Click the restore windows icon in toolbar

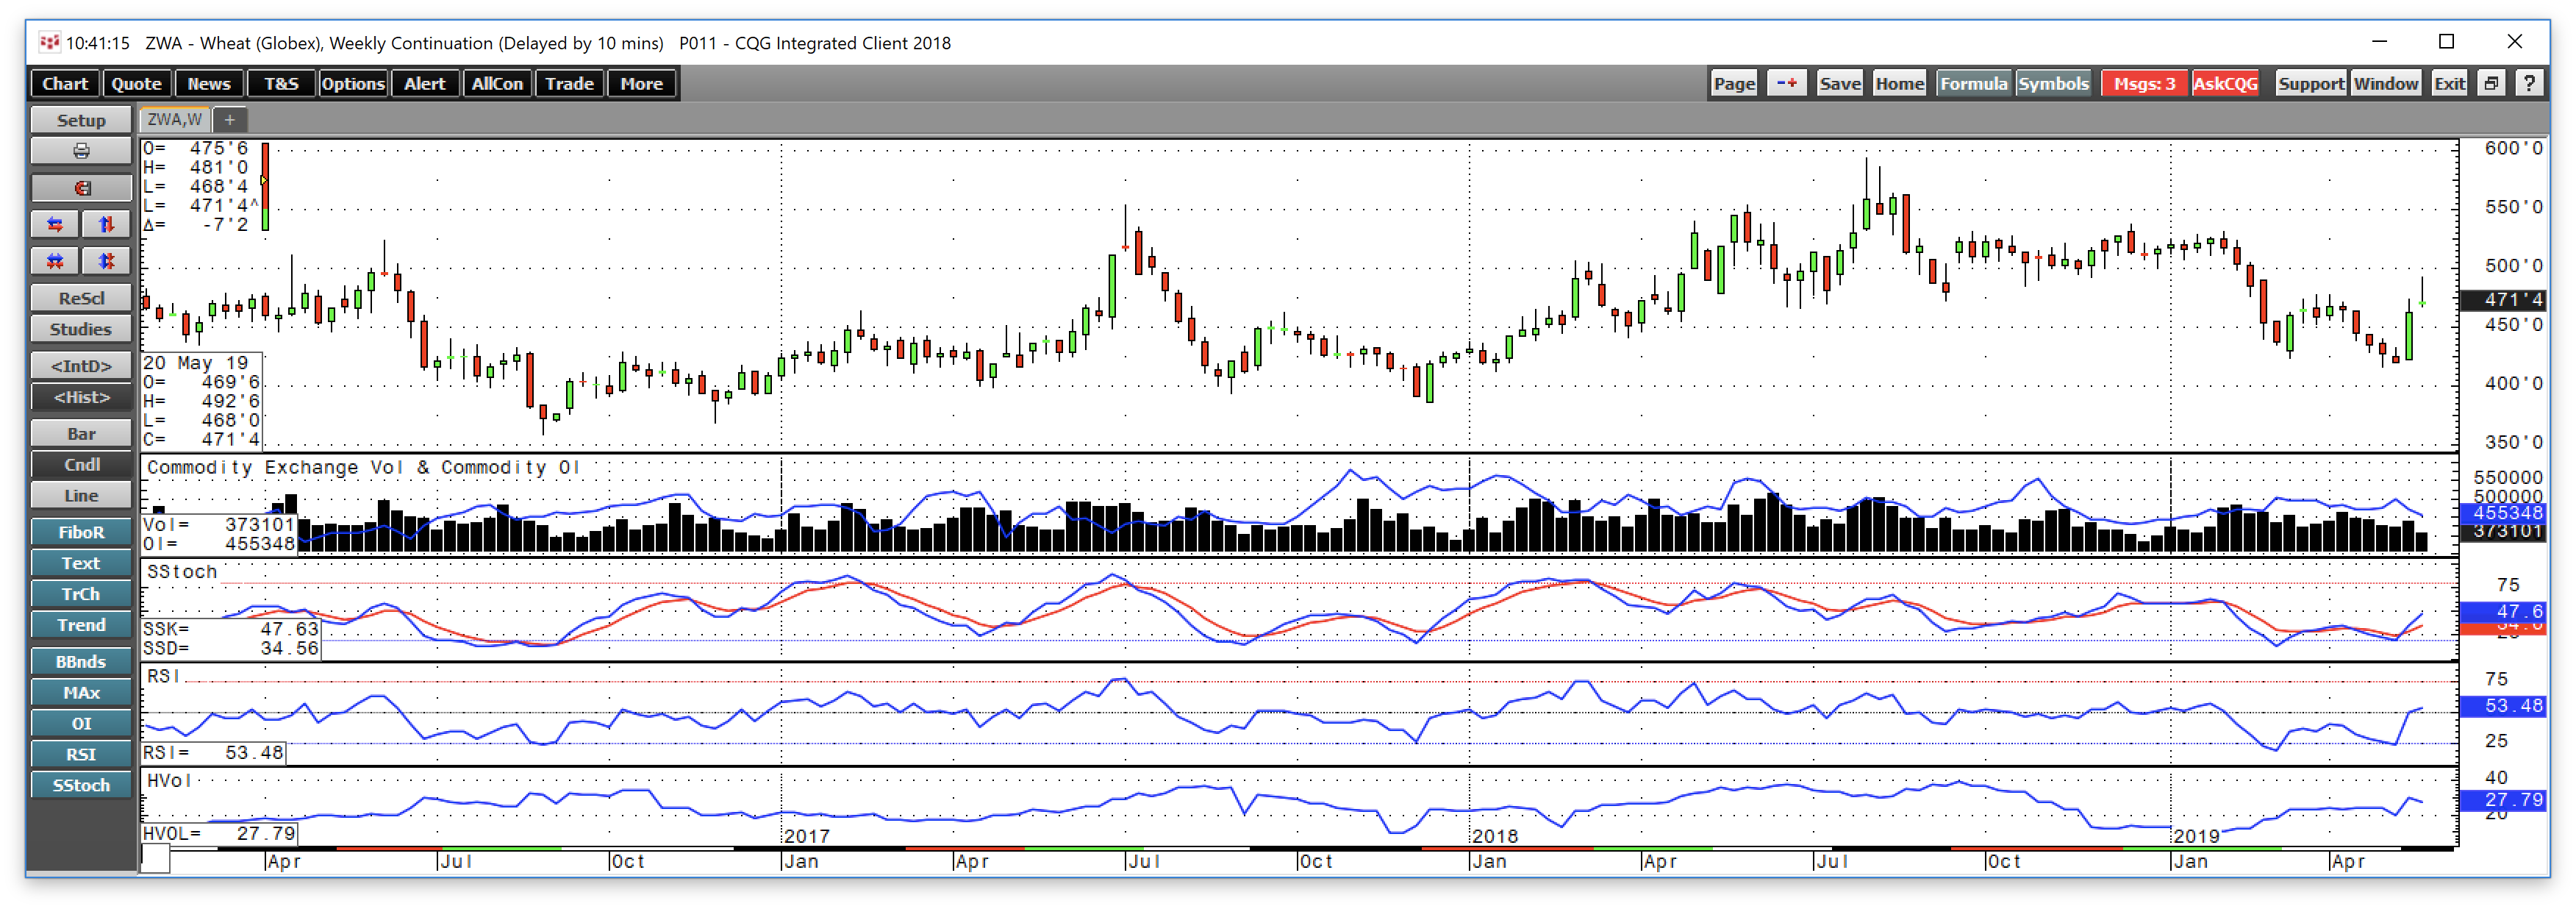pos(2491,83)
